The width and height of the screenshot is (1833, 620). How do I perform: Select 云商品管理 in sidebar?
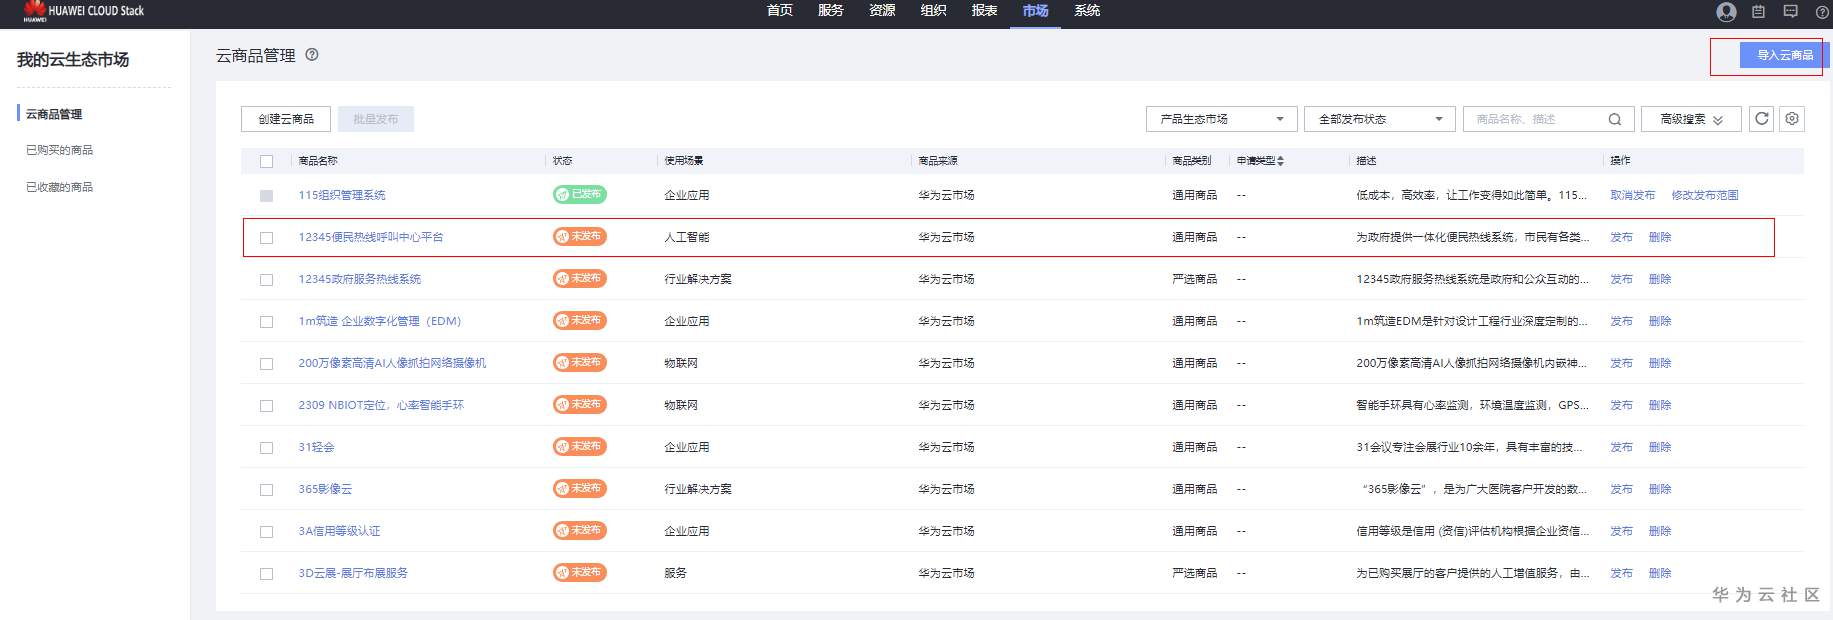click(x=54, y=114)
